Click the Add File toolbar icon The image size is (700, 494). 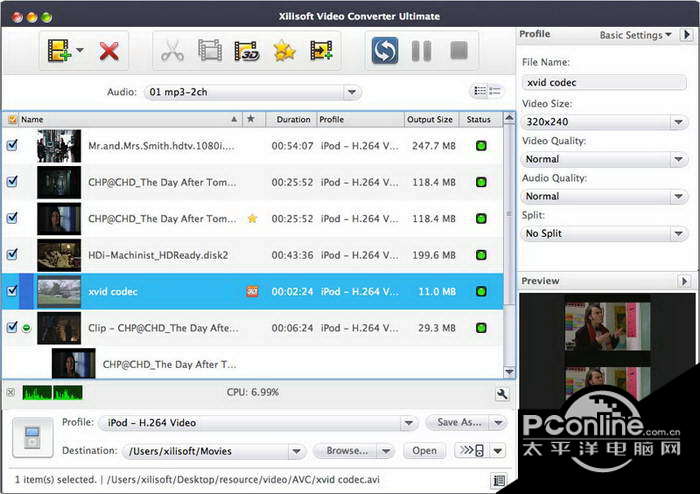click(59, 51)
